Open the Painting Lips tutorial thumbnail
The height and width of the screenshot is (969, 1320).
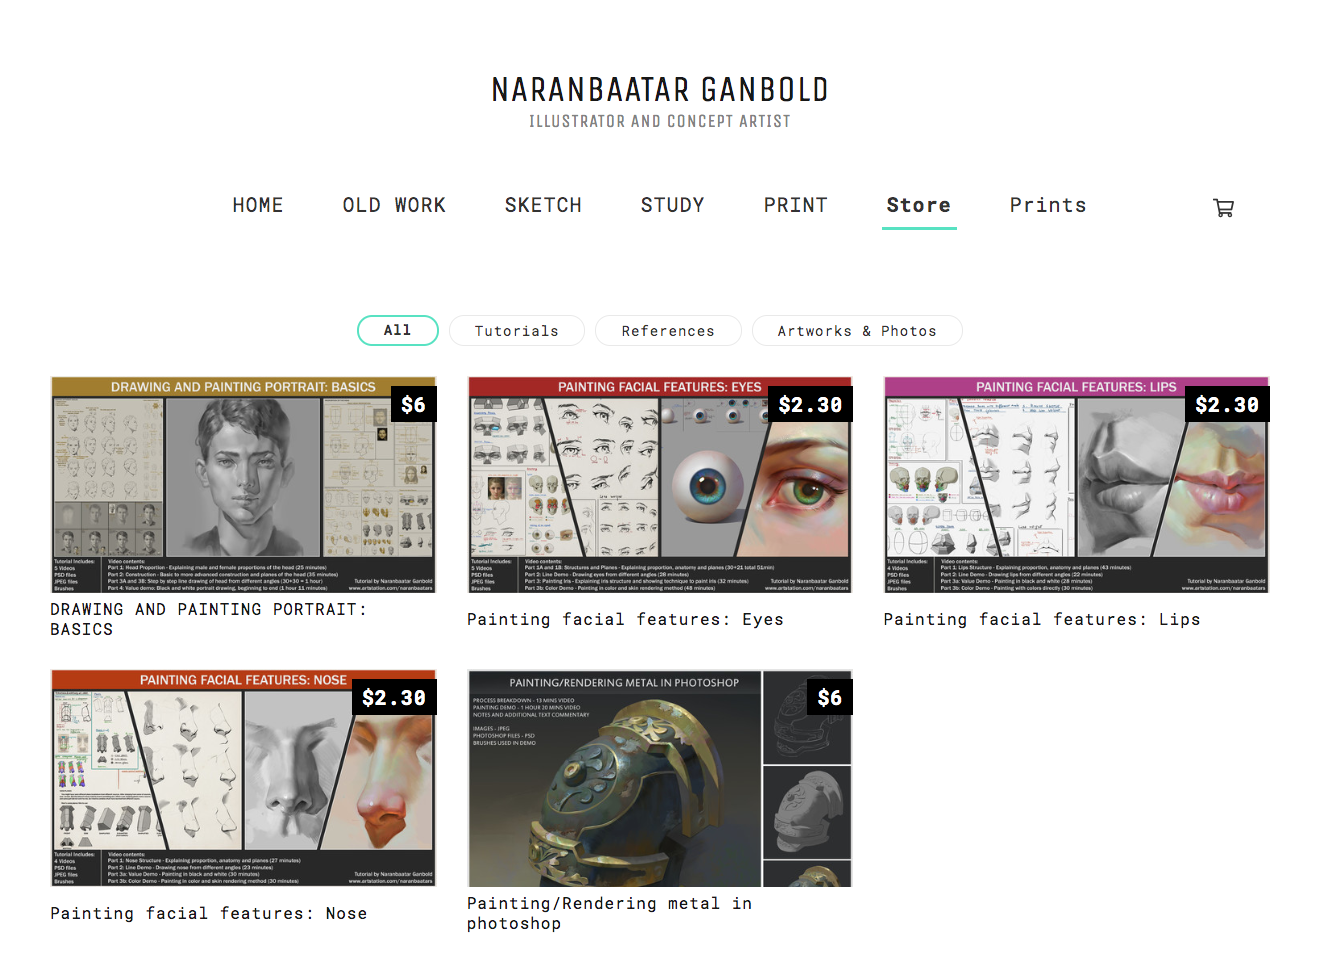(x=1076, y=485)
